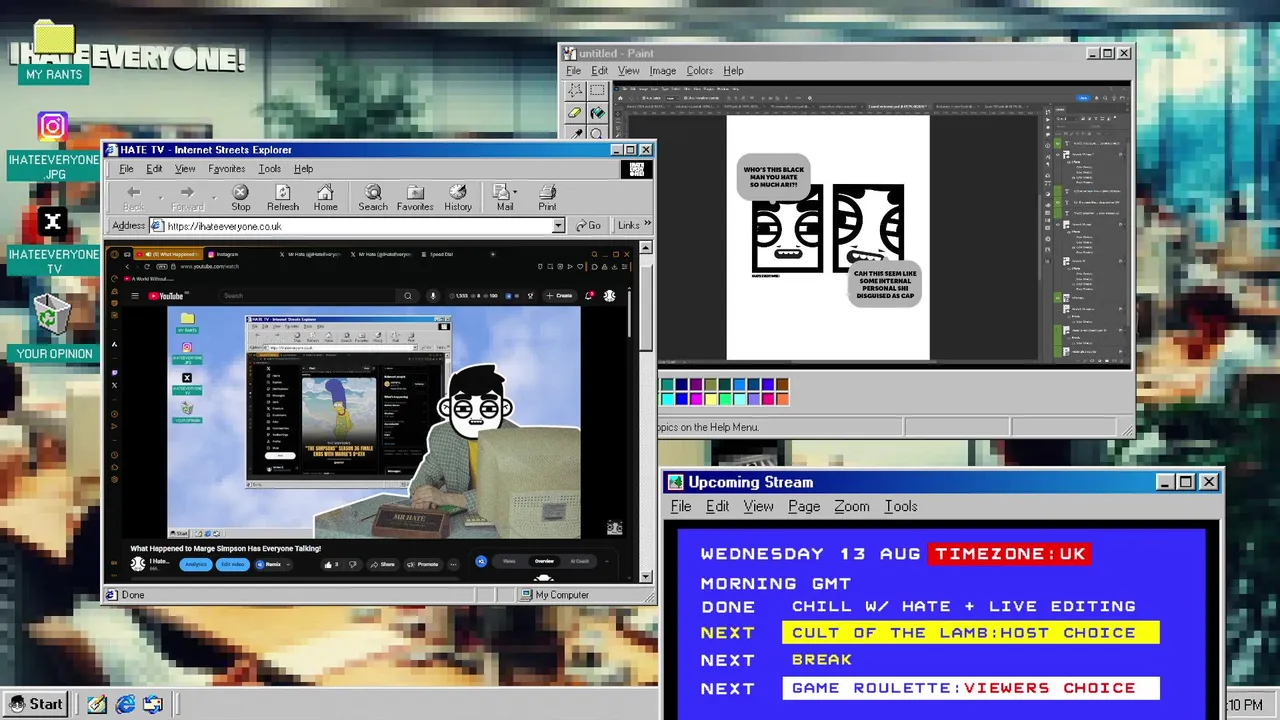Click the YouTube notifications bell
The image size is (1280, 720).
pyautogui.click(x=589, y=296)
